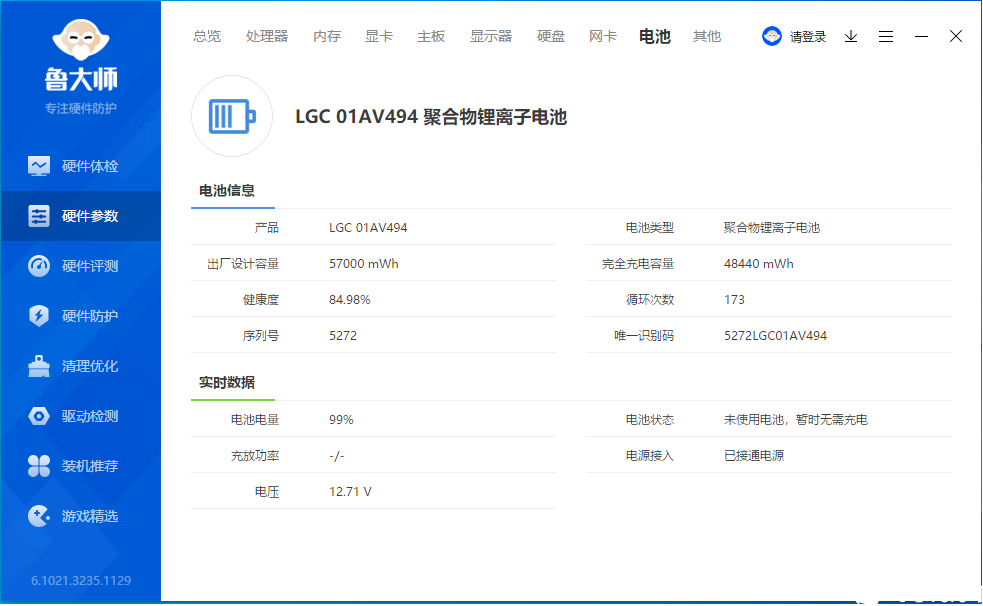This screenshot has height=606, width=983.
Task: Switch to the 显卡 tab
Action: (379, 36)
